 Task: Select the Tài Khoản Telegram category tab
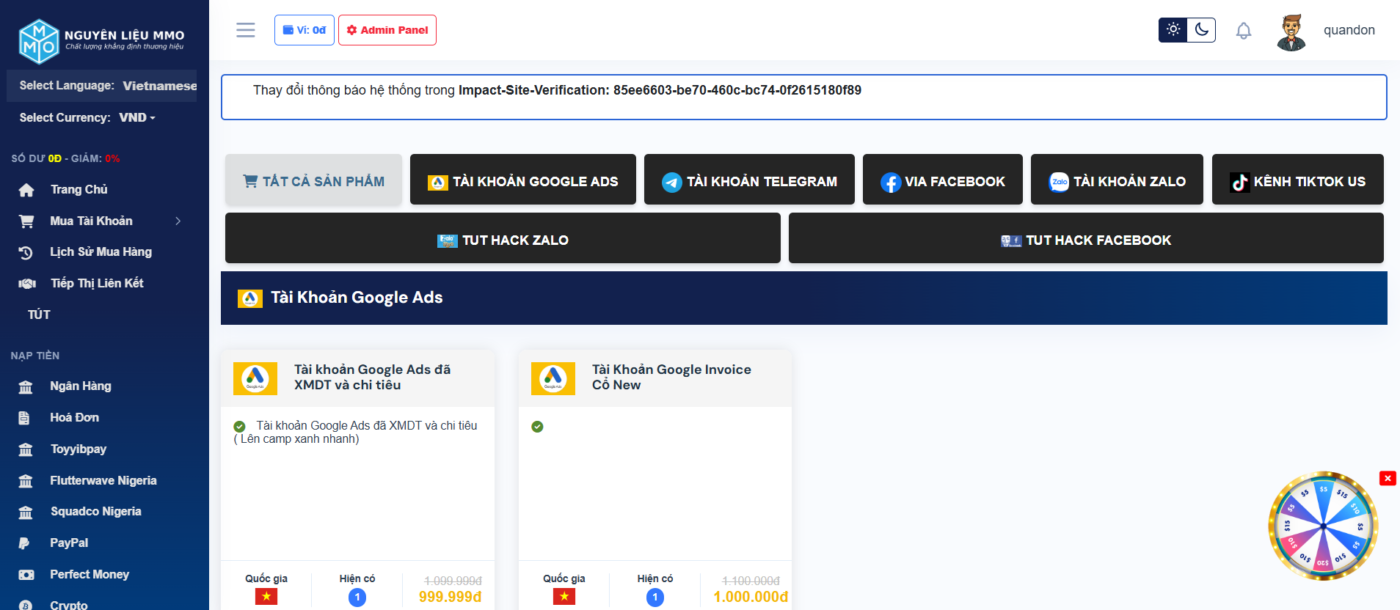pyautogui.click(x=749, y=181)
